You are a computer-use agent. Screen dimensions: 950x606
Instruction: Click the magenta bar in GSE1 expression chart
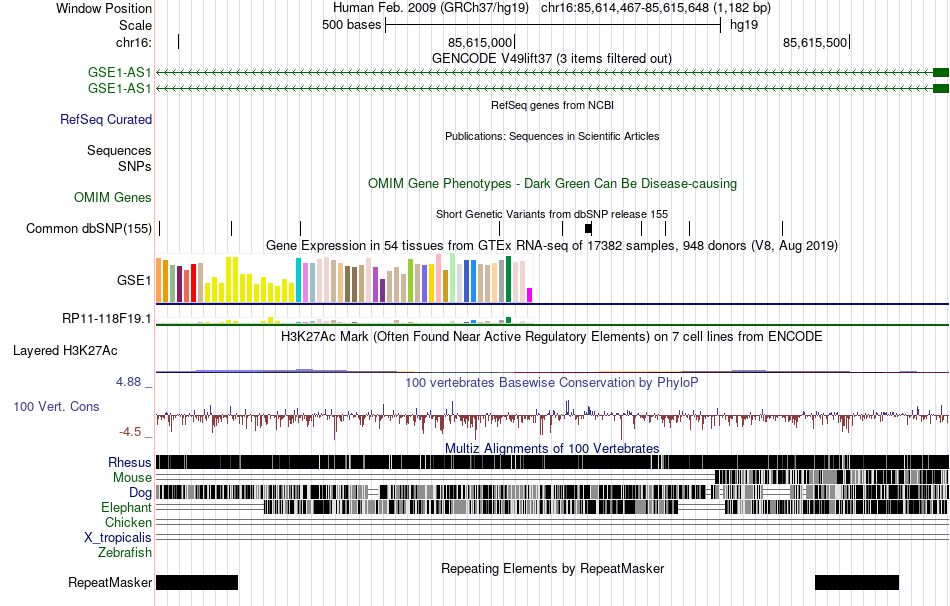[530, 295]
